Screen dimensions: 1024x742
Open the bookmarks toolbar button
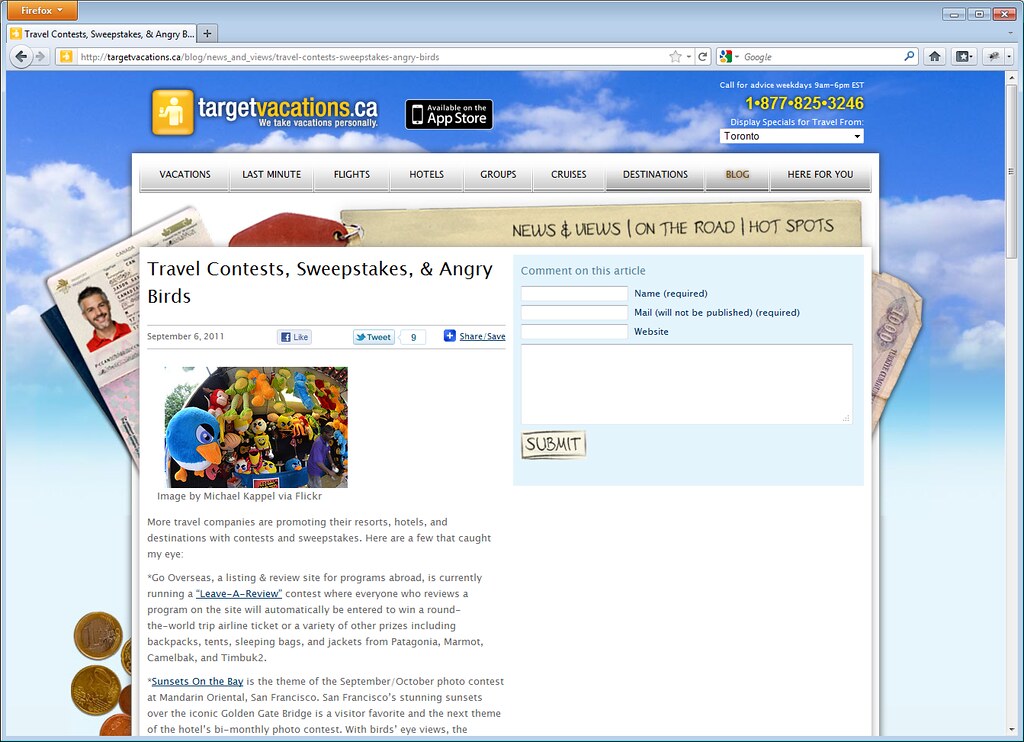coord(965,57)
